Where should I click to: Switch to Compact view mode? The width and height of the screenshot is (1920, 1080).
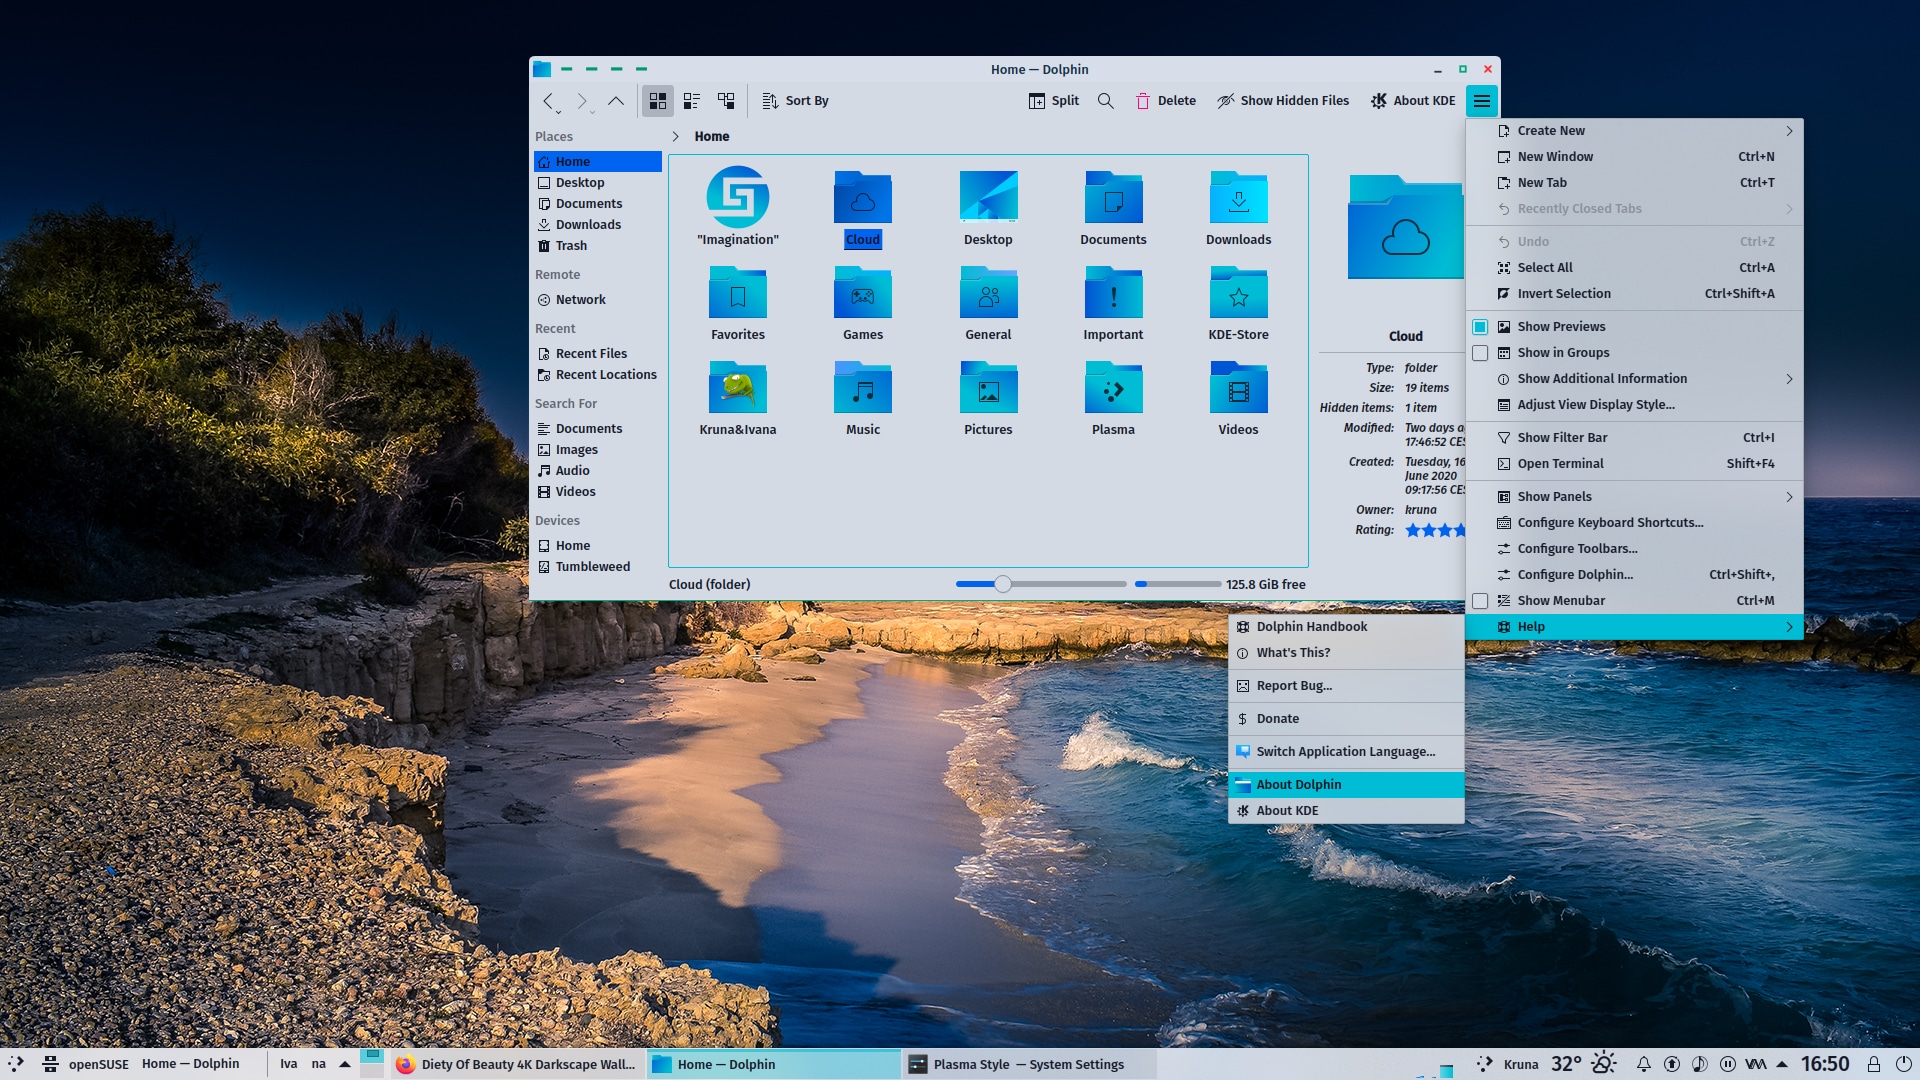(x=691, y=101)
